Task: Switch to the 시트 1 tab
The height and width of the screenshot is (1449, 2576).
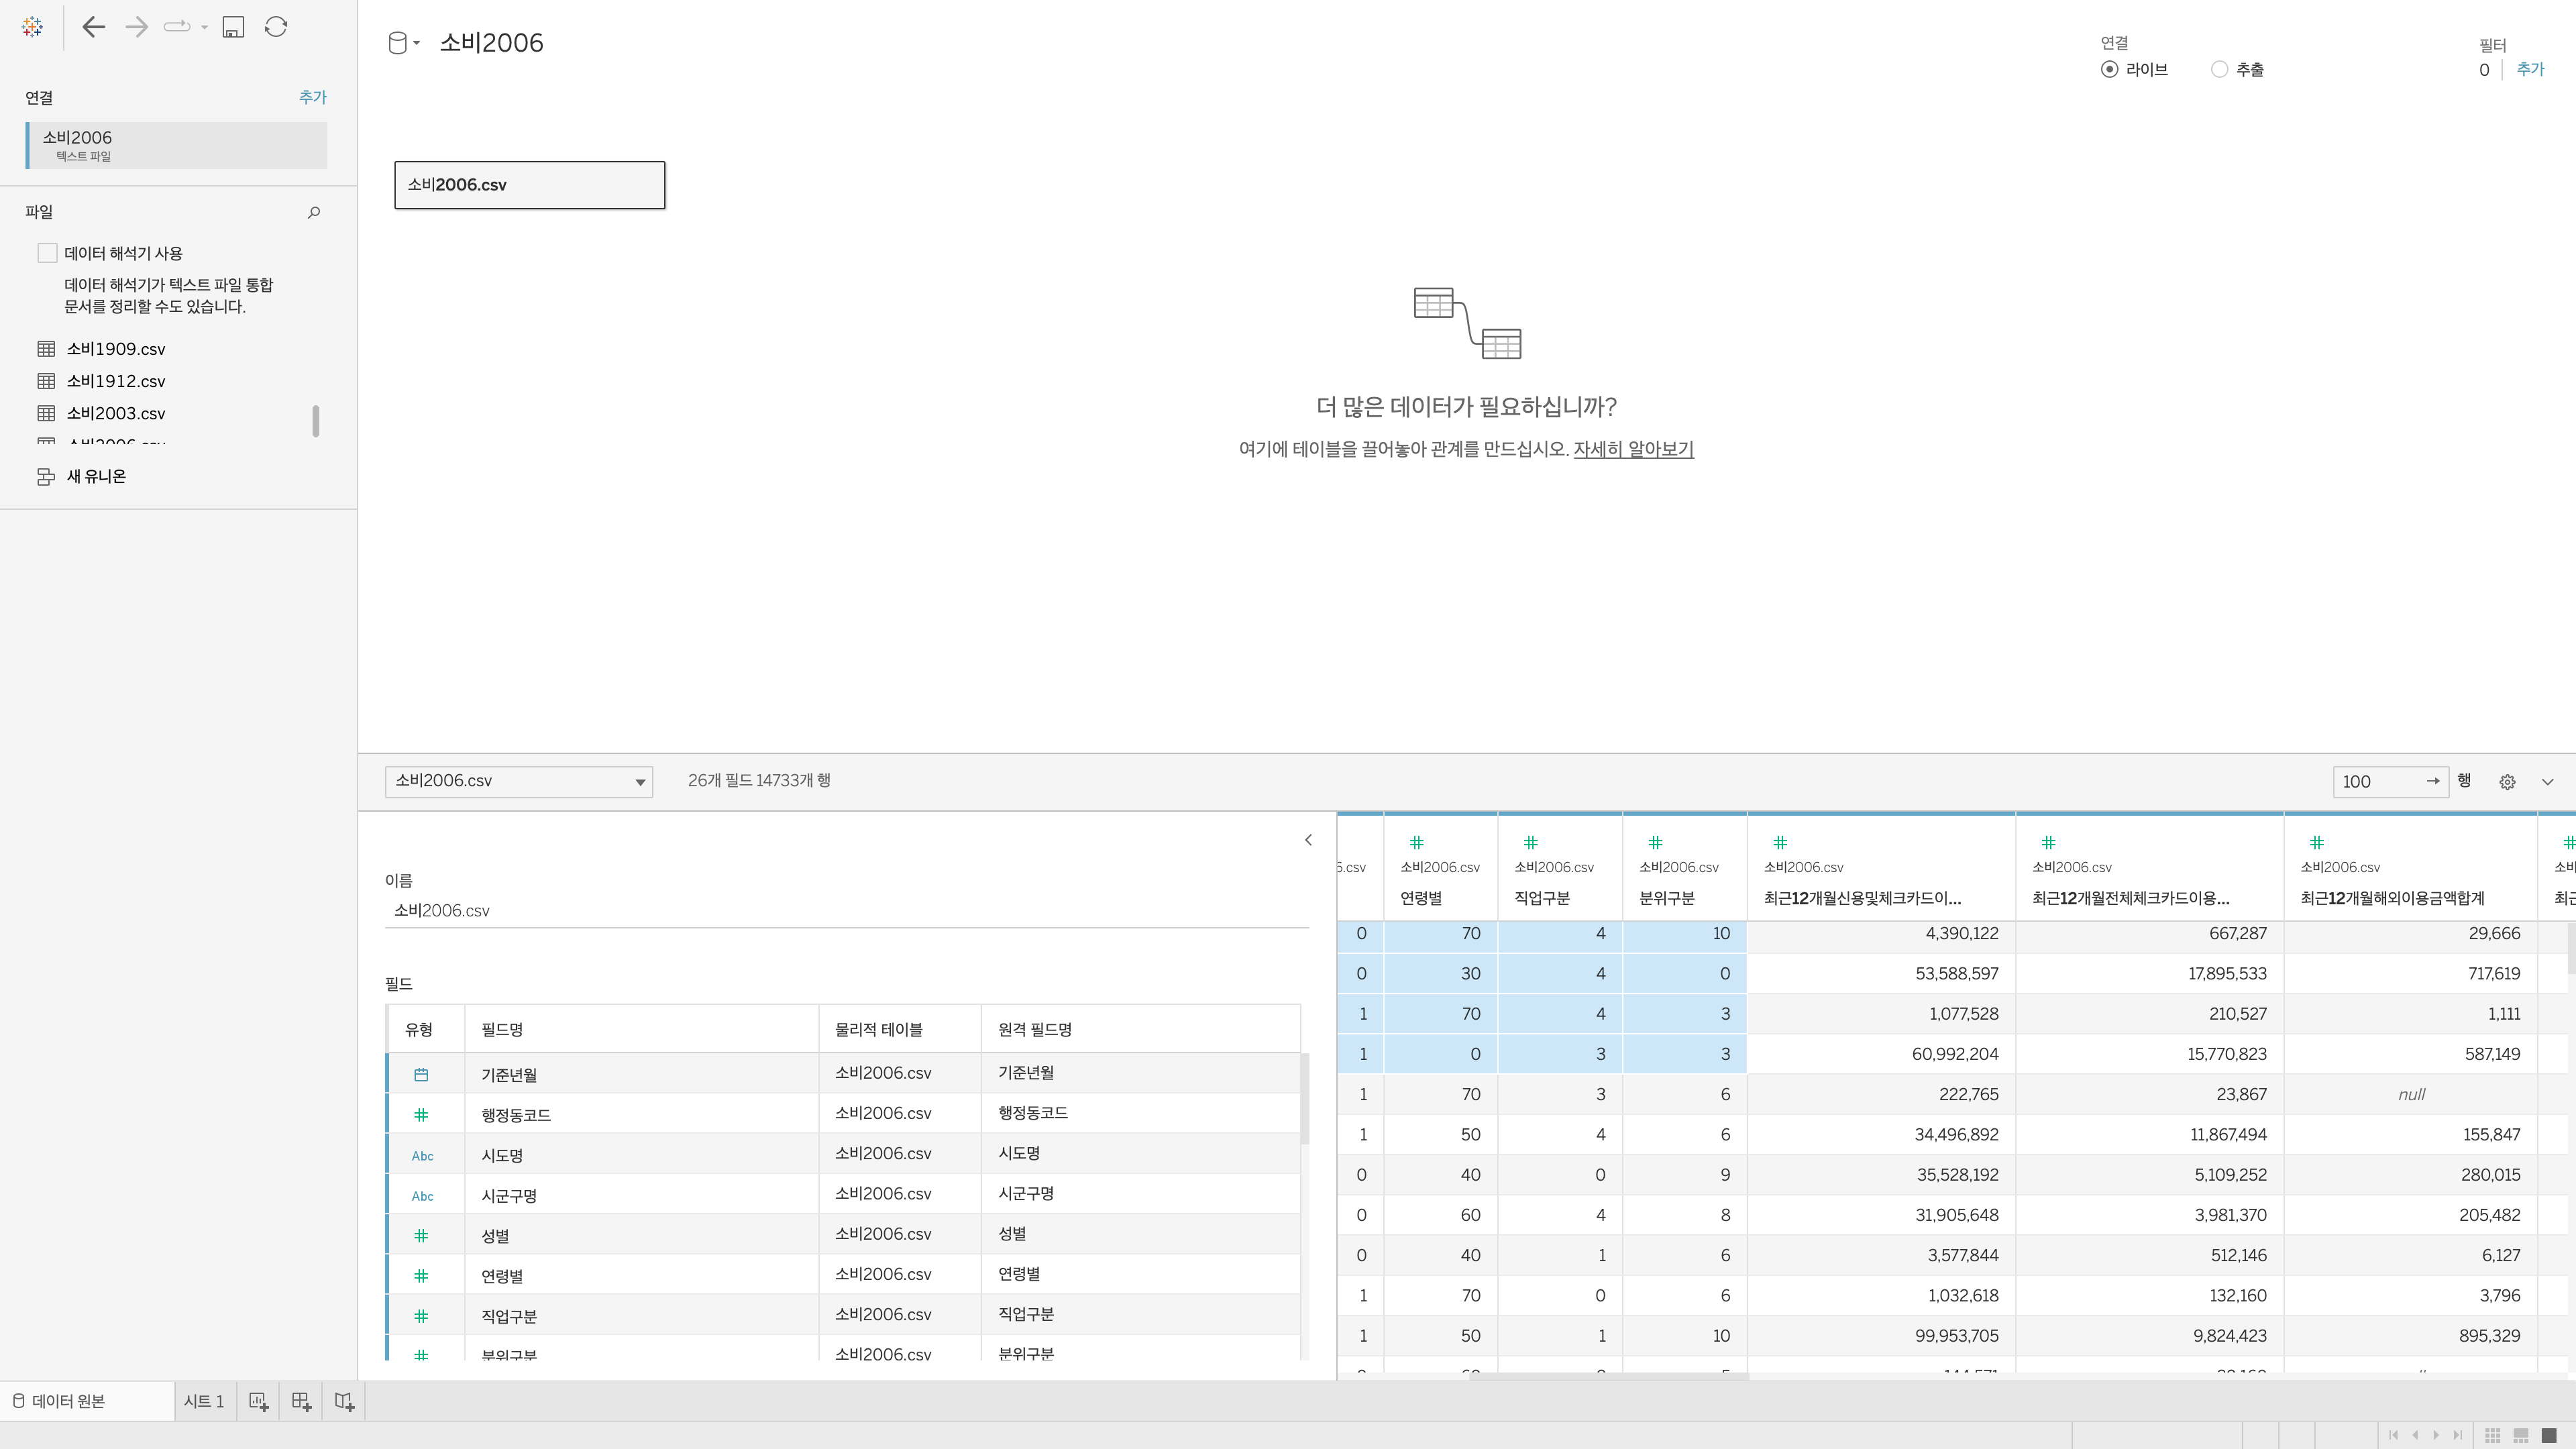Action: pyautogui.click(x=204, y=1401)
